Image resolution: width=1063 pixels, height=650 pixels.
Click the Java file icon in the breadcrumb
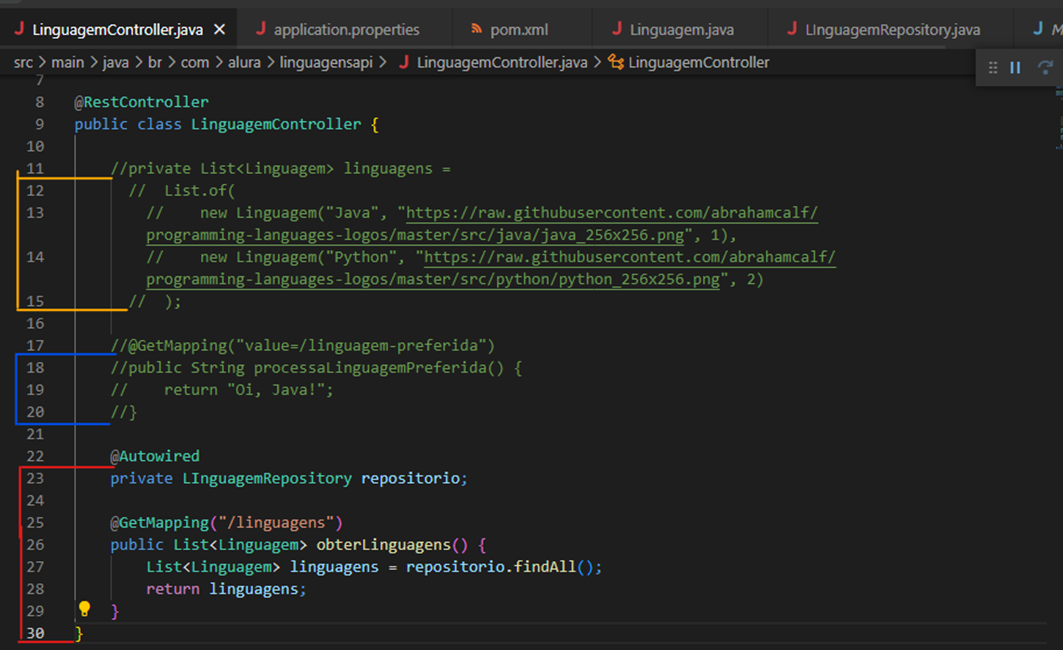(x=404, y=62)
